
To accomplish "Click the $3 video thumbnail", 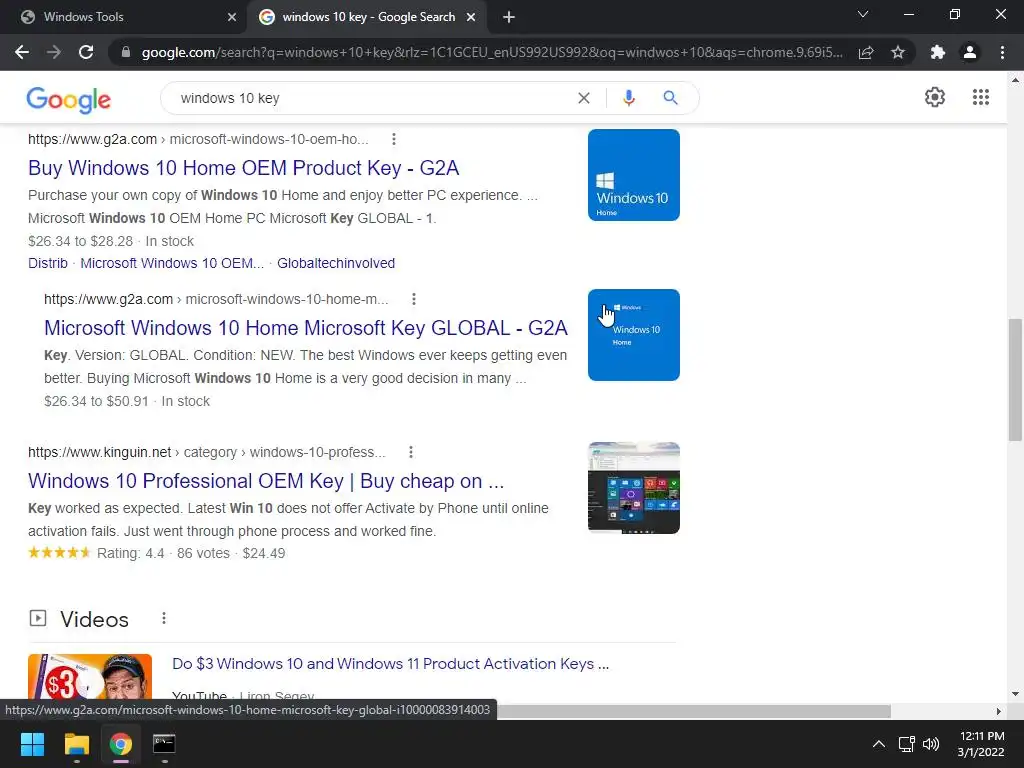I will pyautogui.click(x=90, y=677).
